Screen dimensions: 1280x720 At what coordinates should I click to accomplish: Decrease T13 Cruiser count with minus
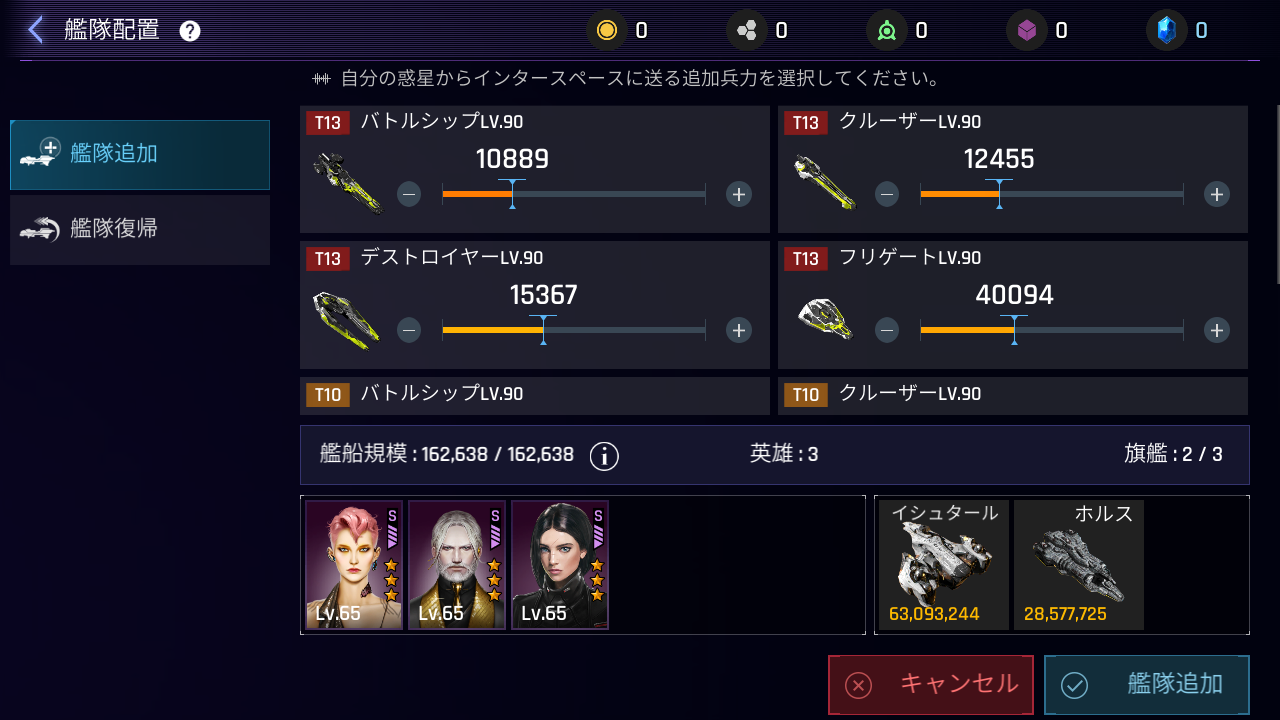coord(887,194)
